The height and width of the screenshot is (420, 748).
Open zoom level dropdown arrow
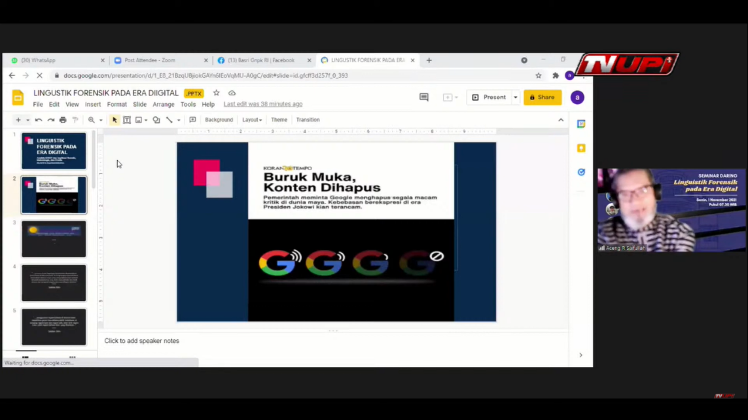click(101, 120)
